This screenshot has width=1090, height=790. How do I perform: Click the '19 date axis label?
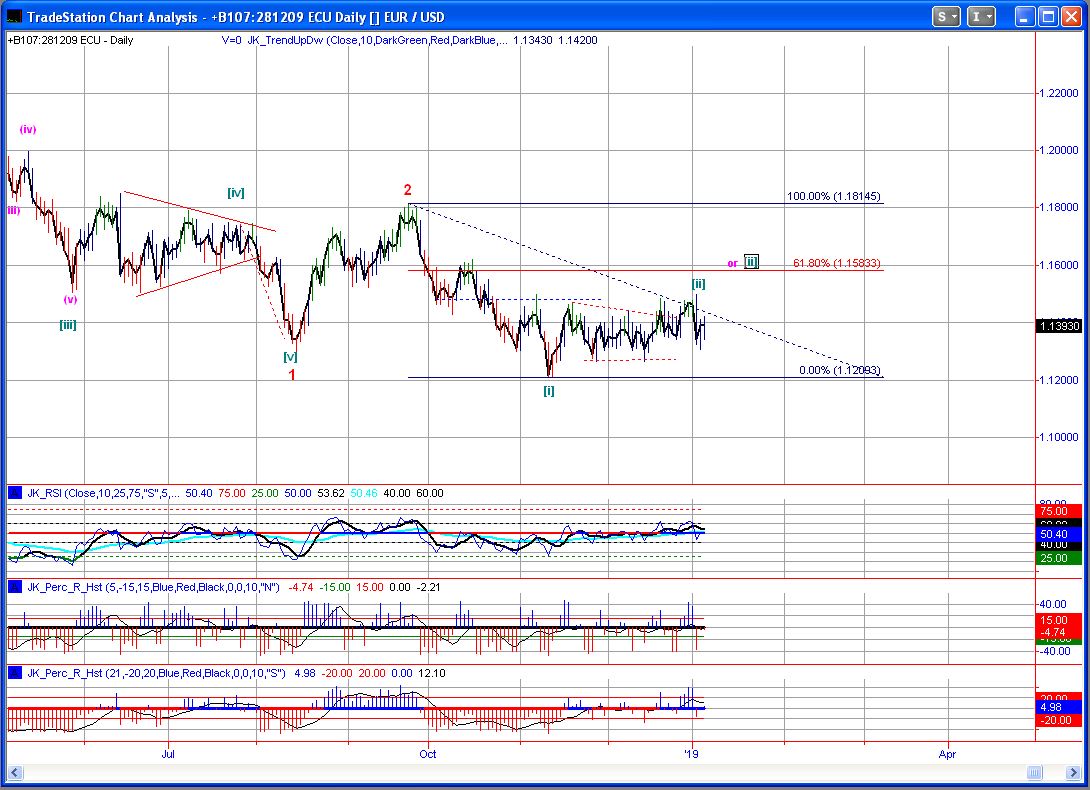click(x=691, y=754)
